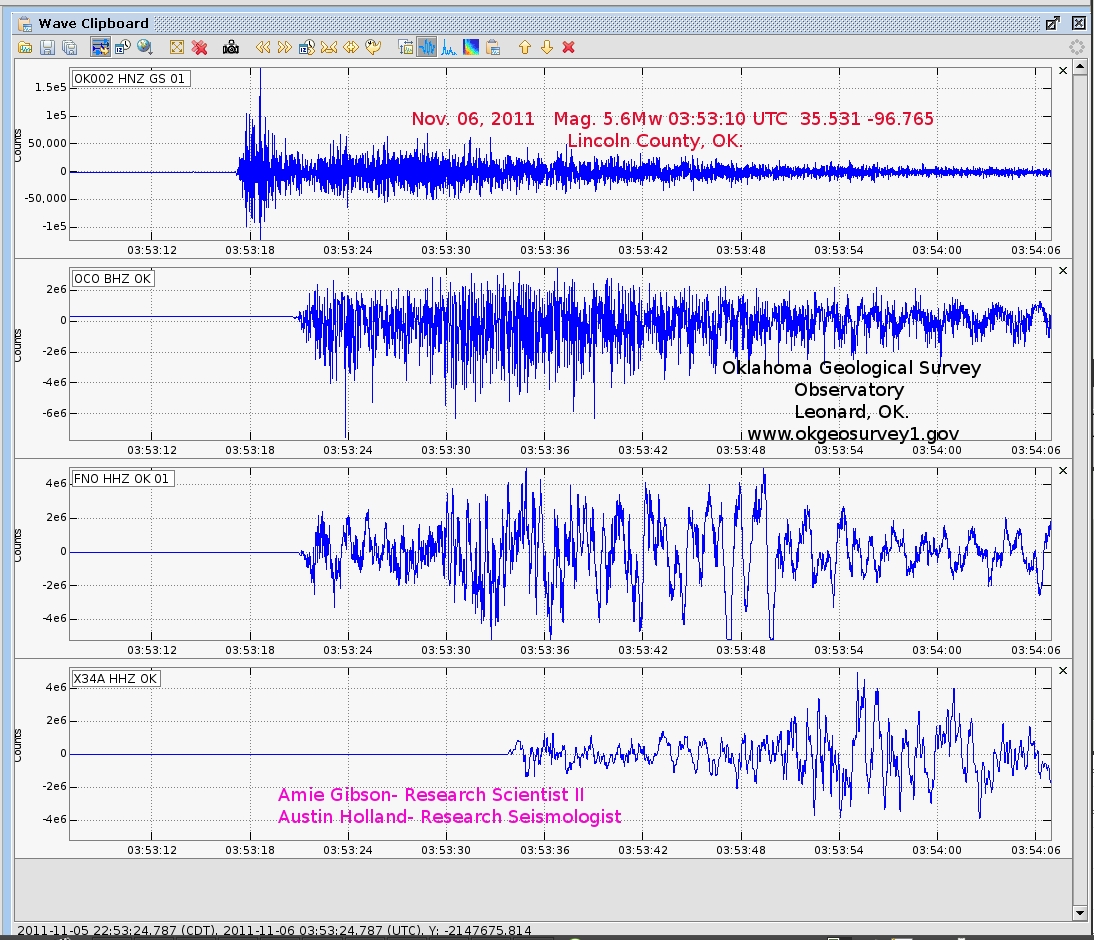Move the selected wave up
1094x940 pixels.
coord(524,47)
